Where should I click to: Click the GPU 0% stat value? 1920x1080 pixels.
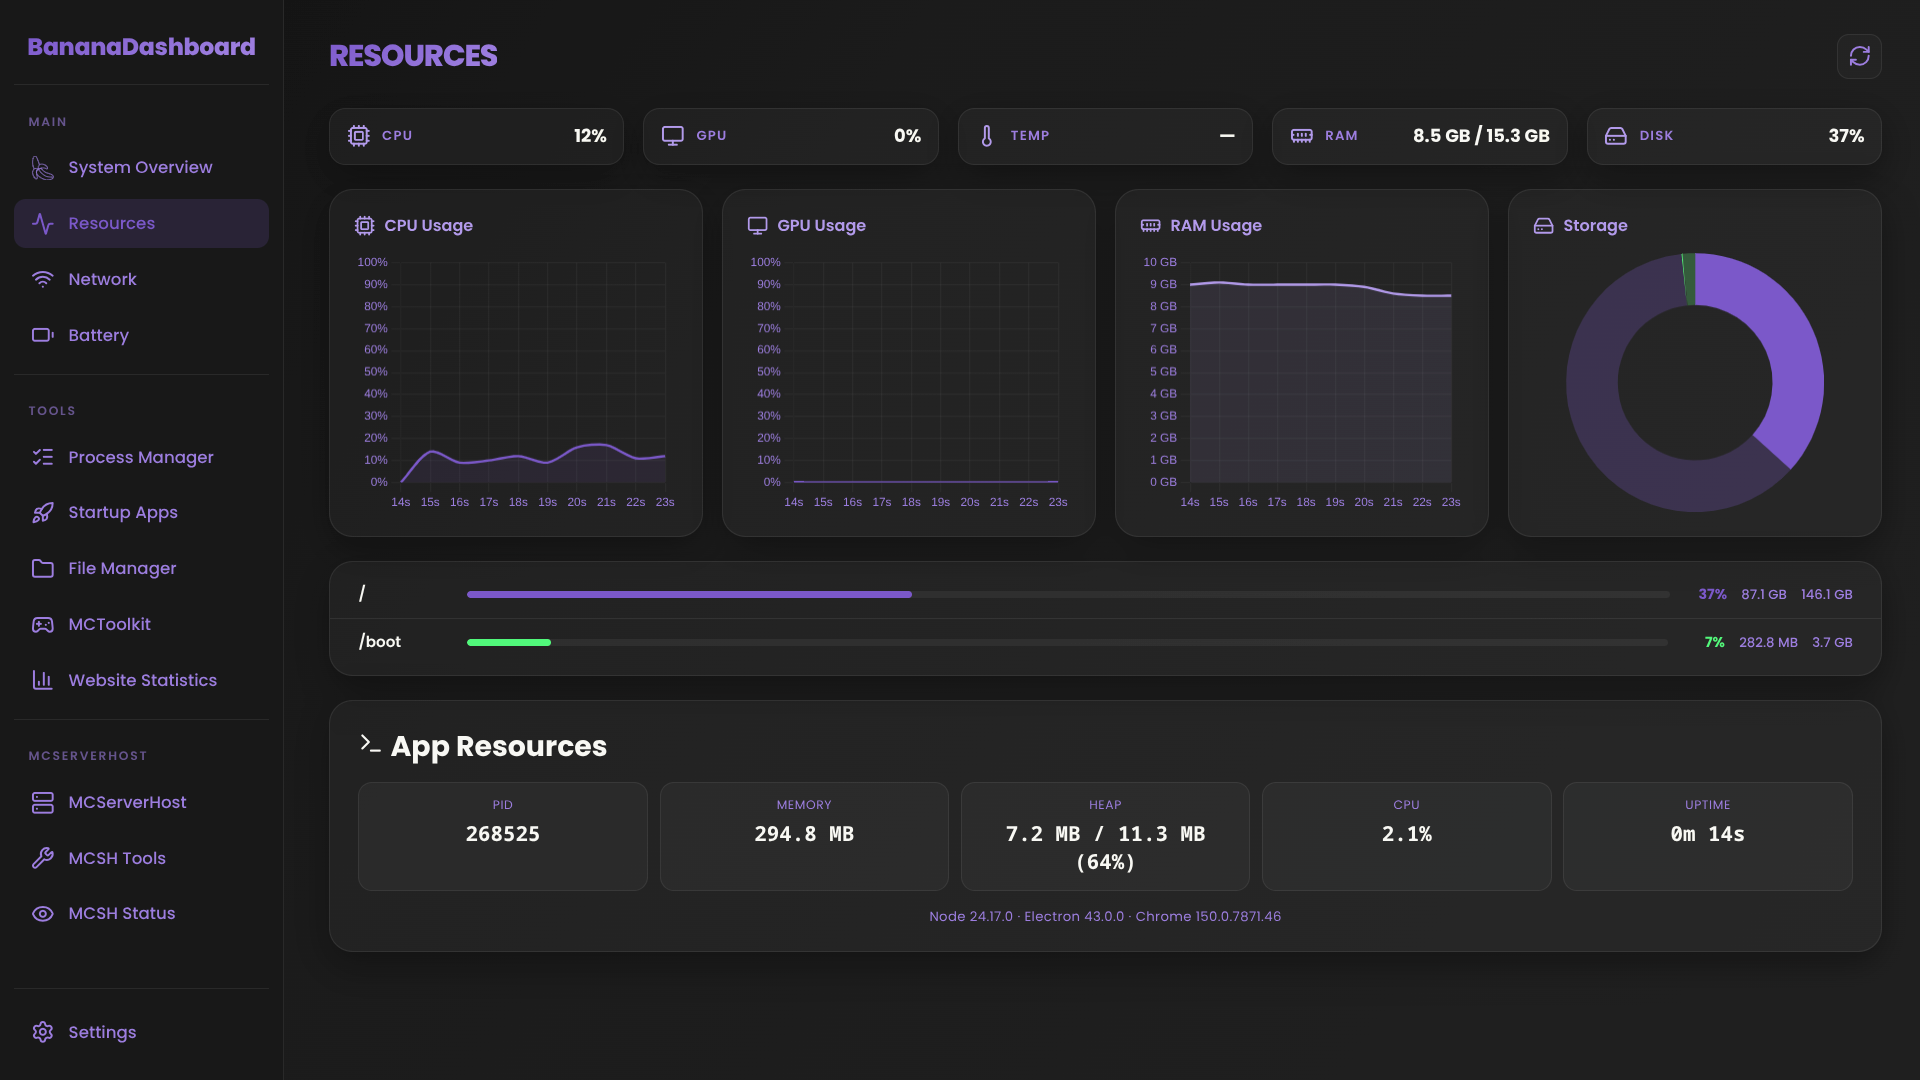(x=907, y=136)
